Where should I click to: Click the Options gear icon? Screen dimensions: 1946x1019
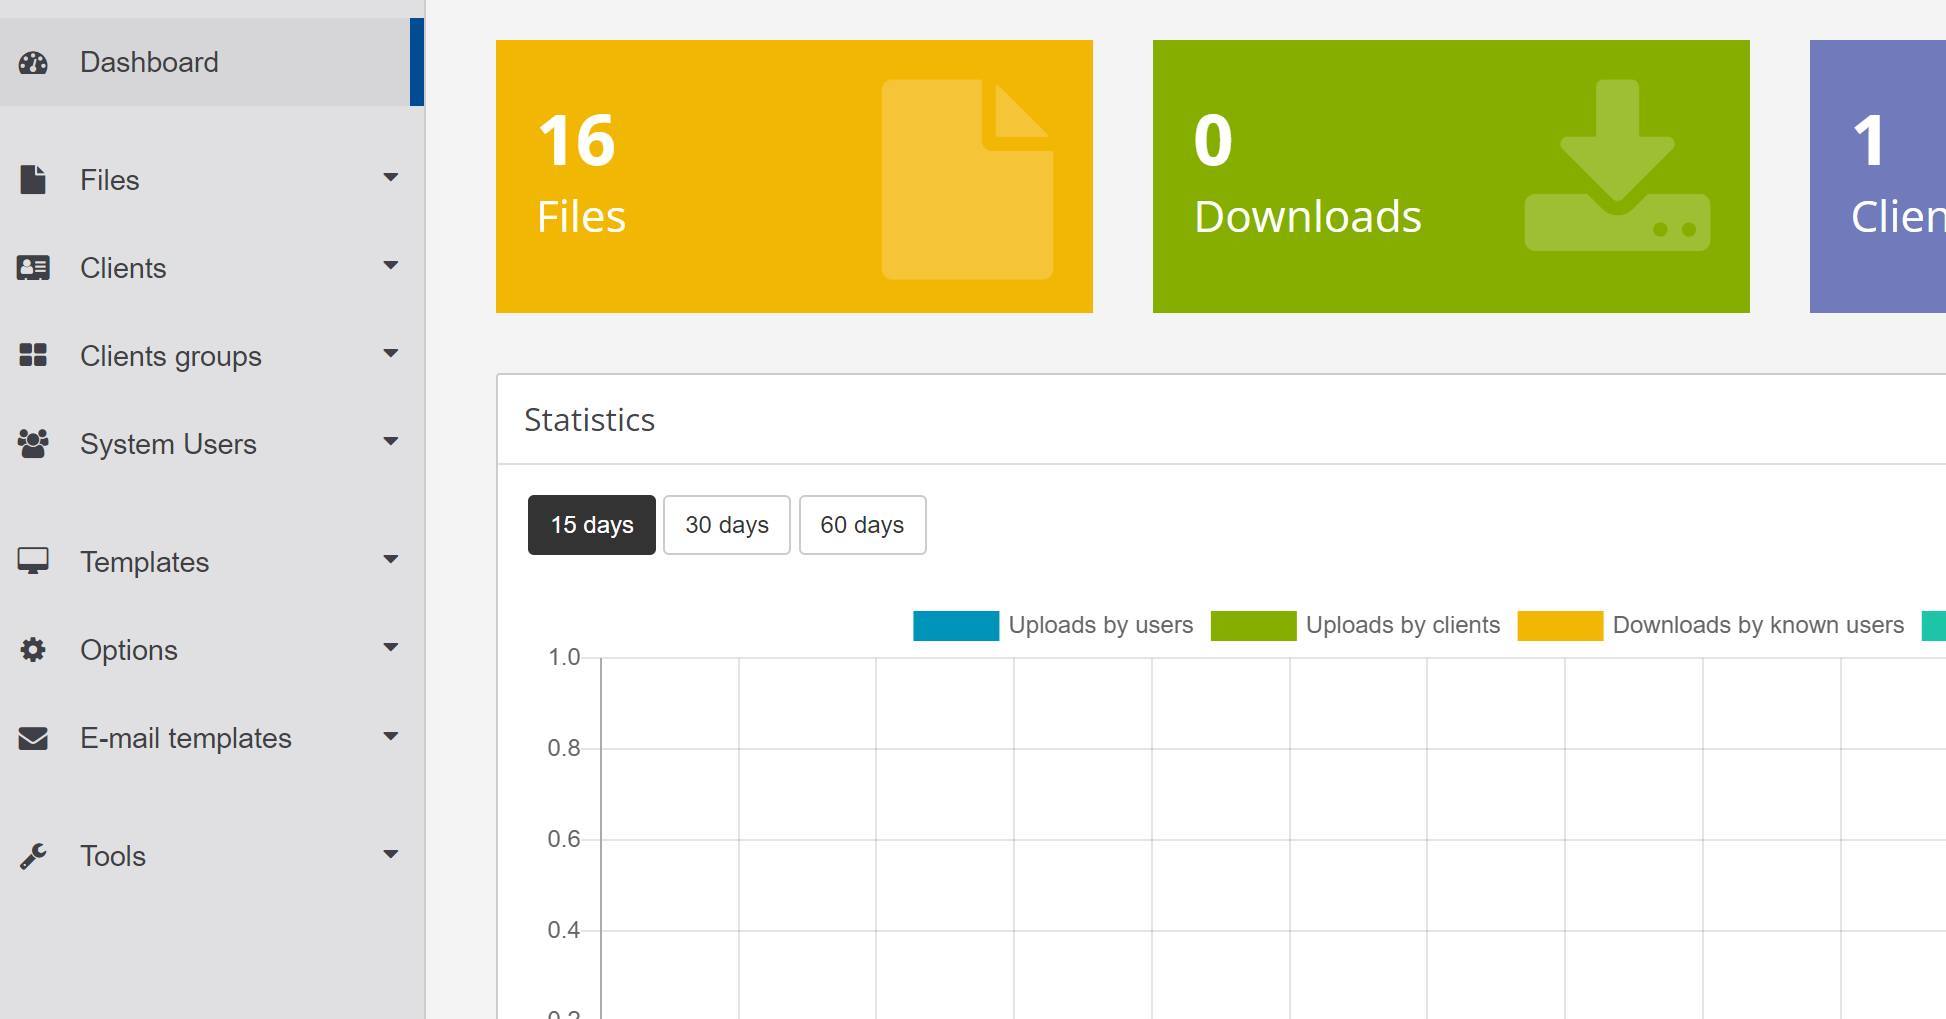coord(33,650)
